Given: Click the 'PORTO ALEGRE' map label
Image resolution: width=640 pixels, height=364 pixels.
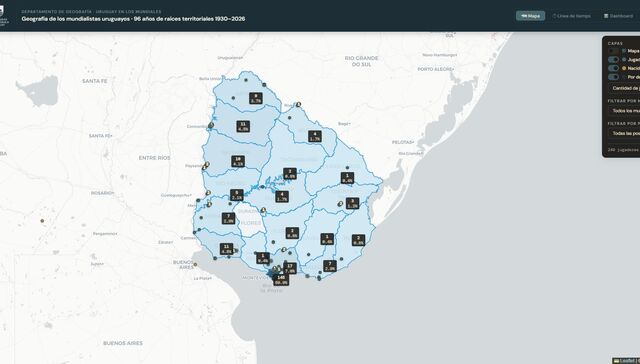Looking at the screenshot, I should click(x=436, y=69).
